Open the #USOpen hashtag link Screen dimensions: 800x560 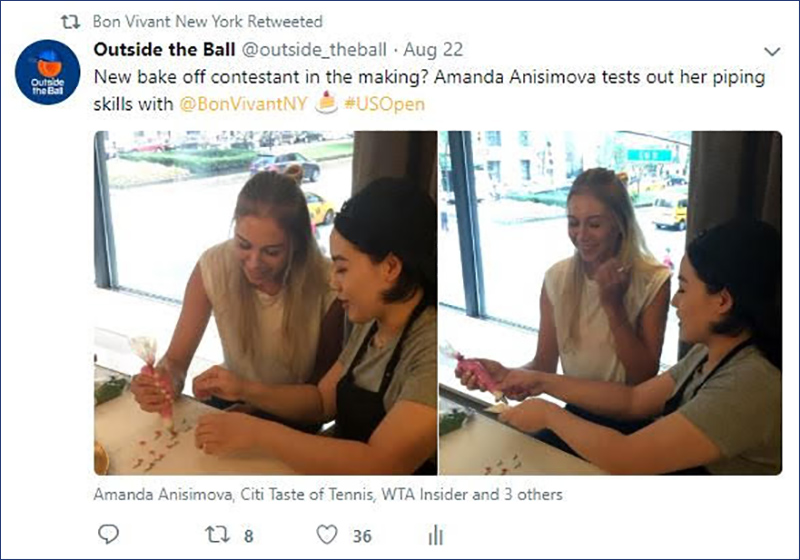point(384,104)
